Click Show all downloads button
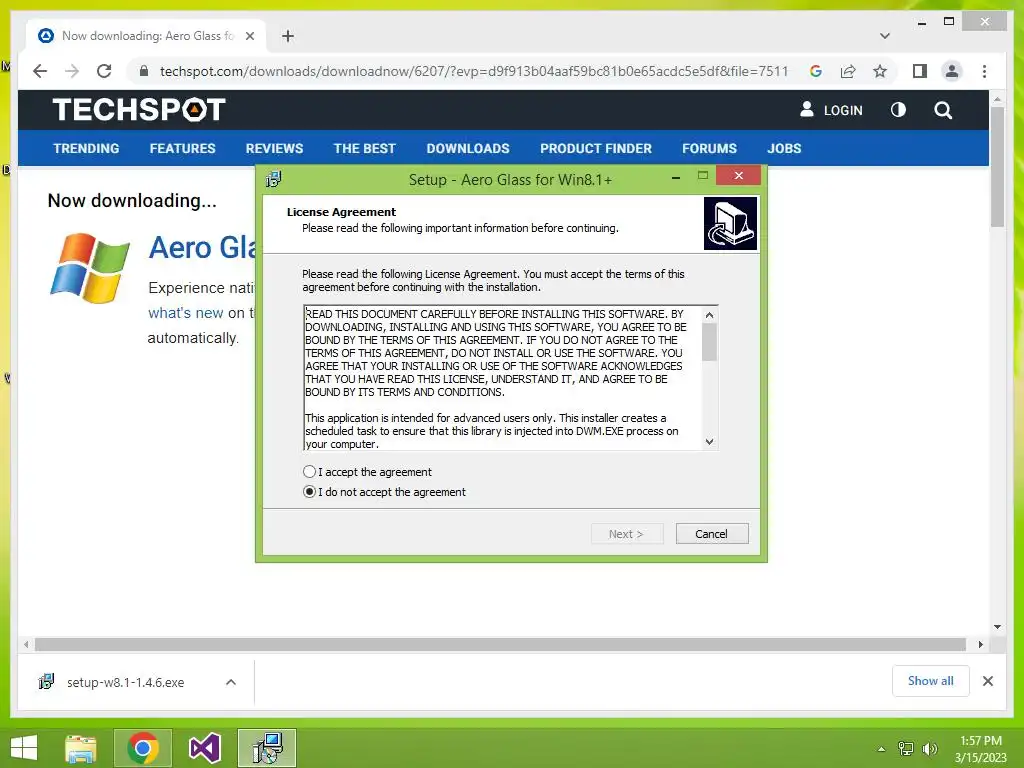This screenshot has height=768, width=1024. (931, 681)
